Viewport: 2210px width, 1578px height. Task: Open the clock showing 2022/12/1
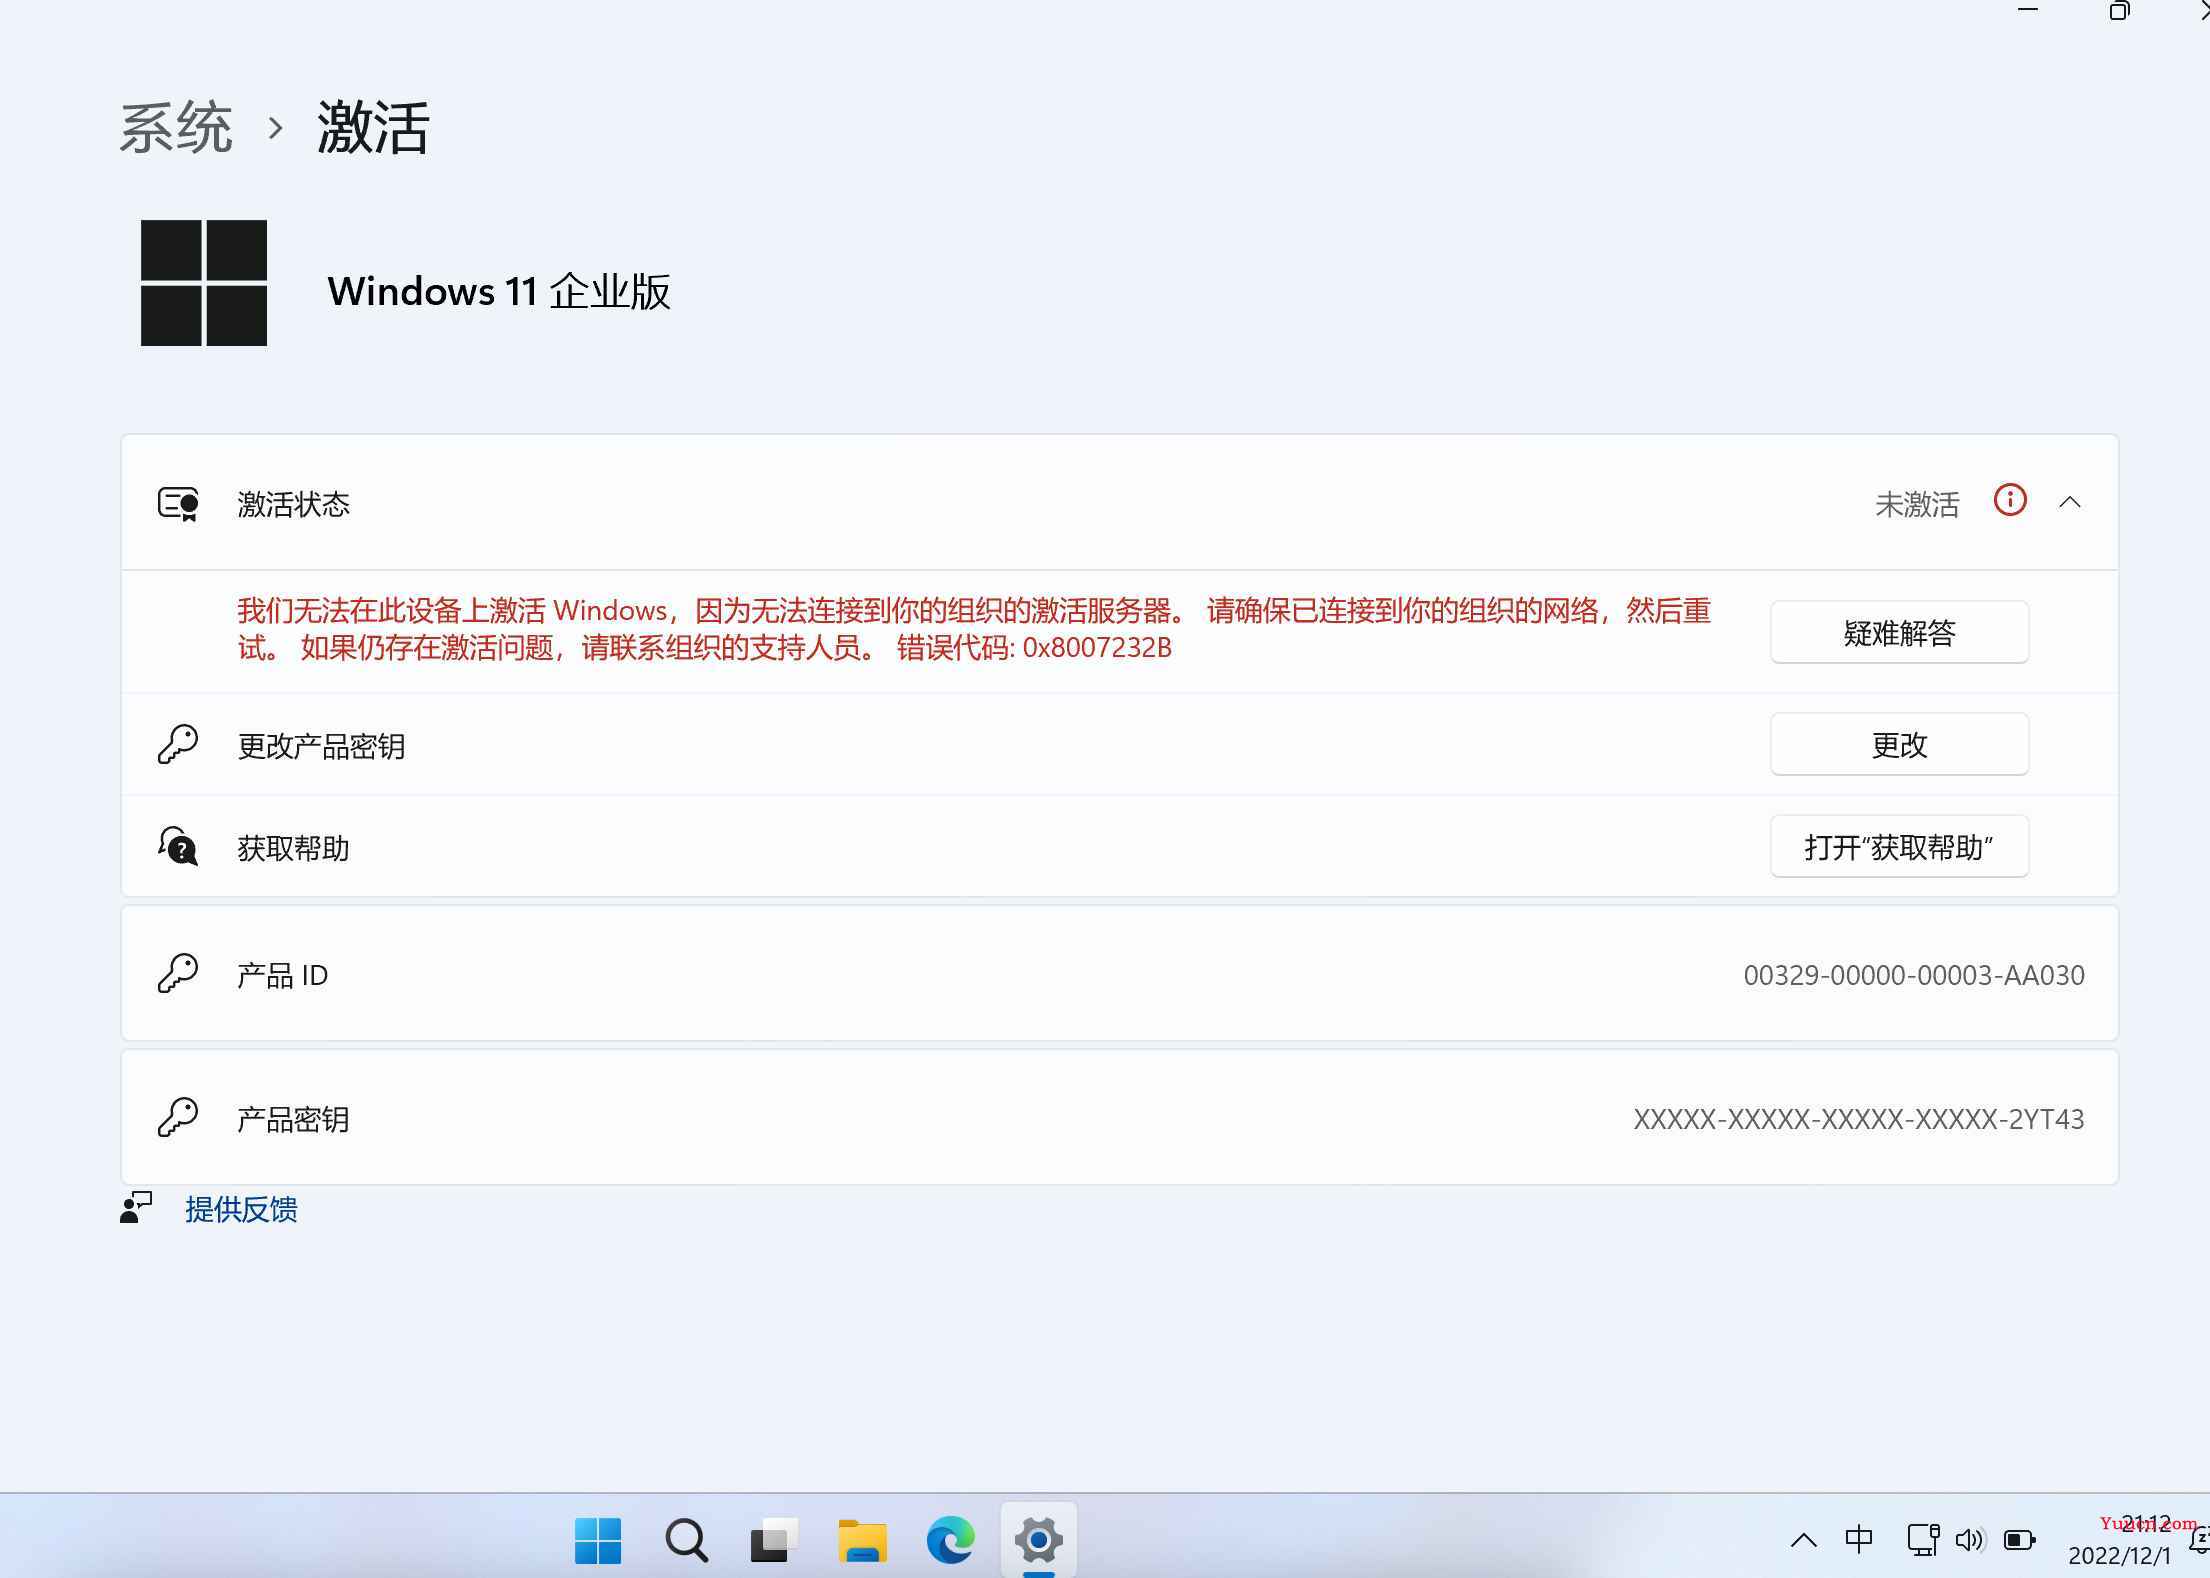[2120, 1541]
